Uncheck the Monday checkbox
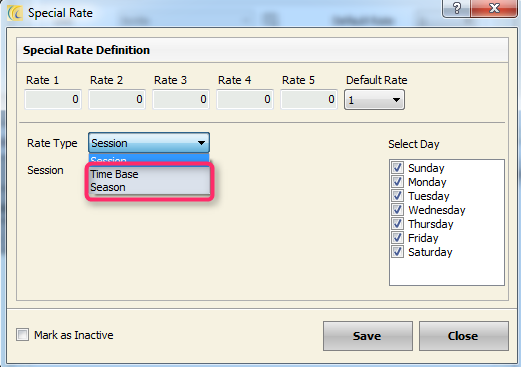The height and width of the screenshot is (367, 521). tap(397, 181)
